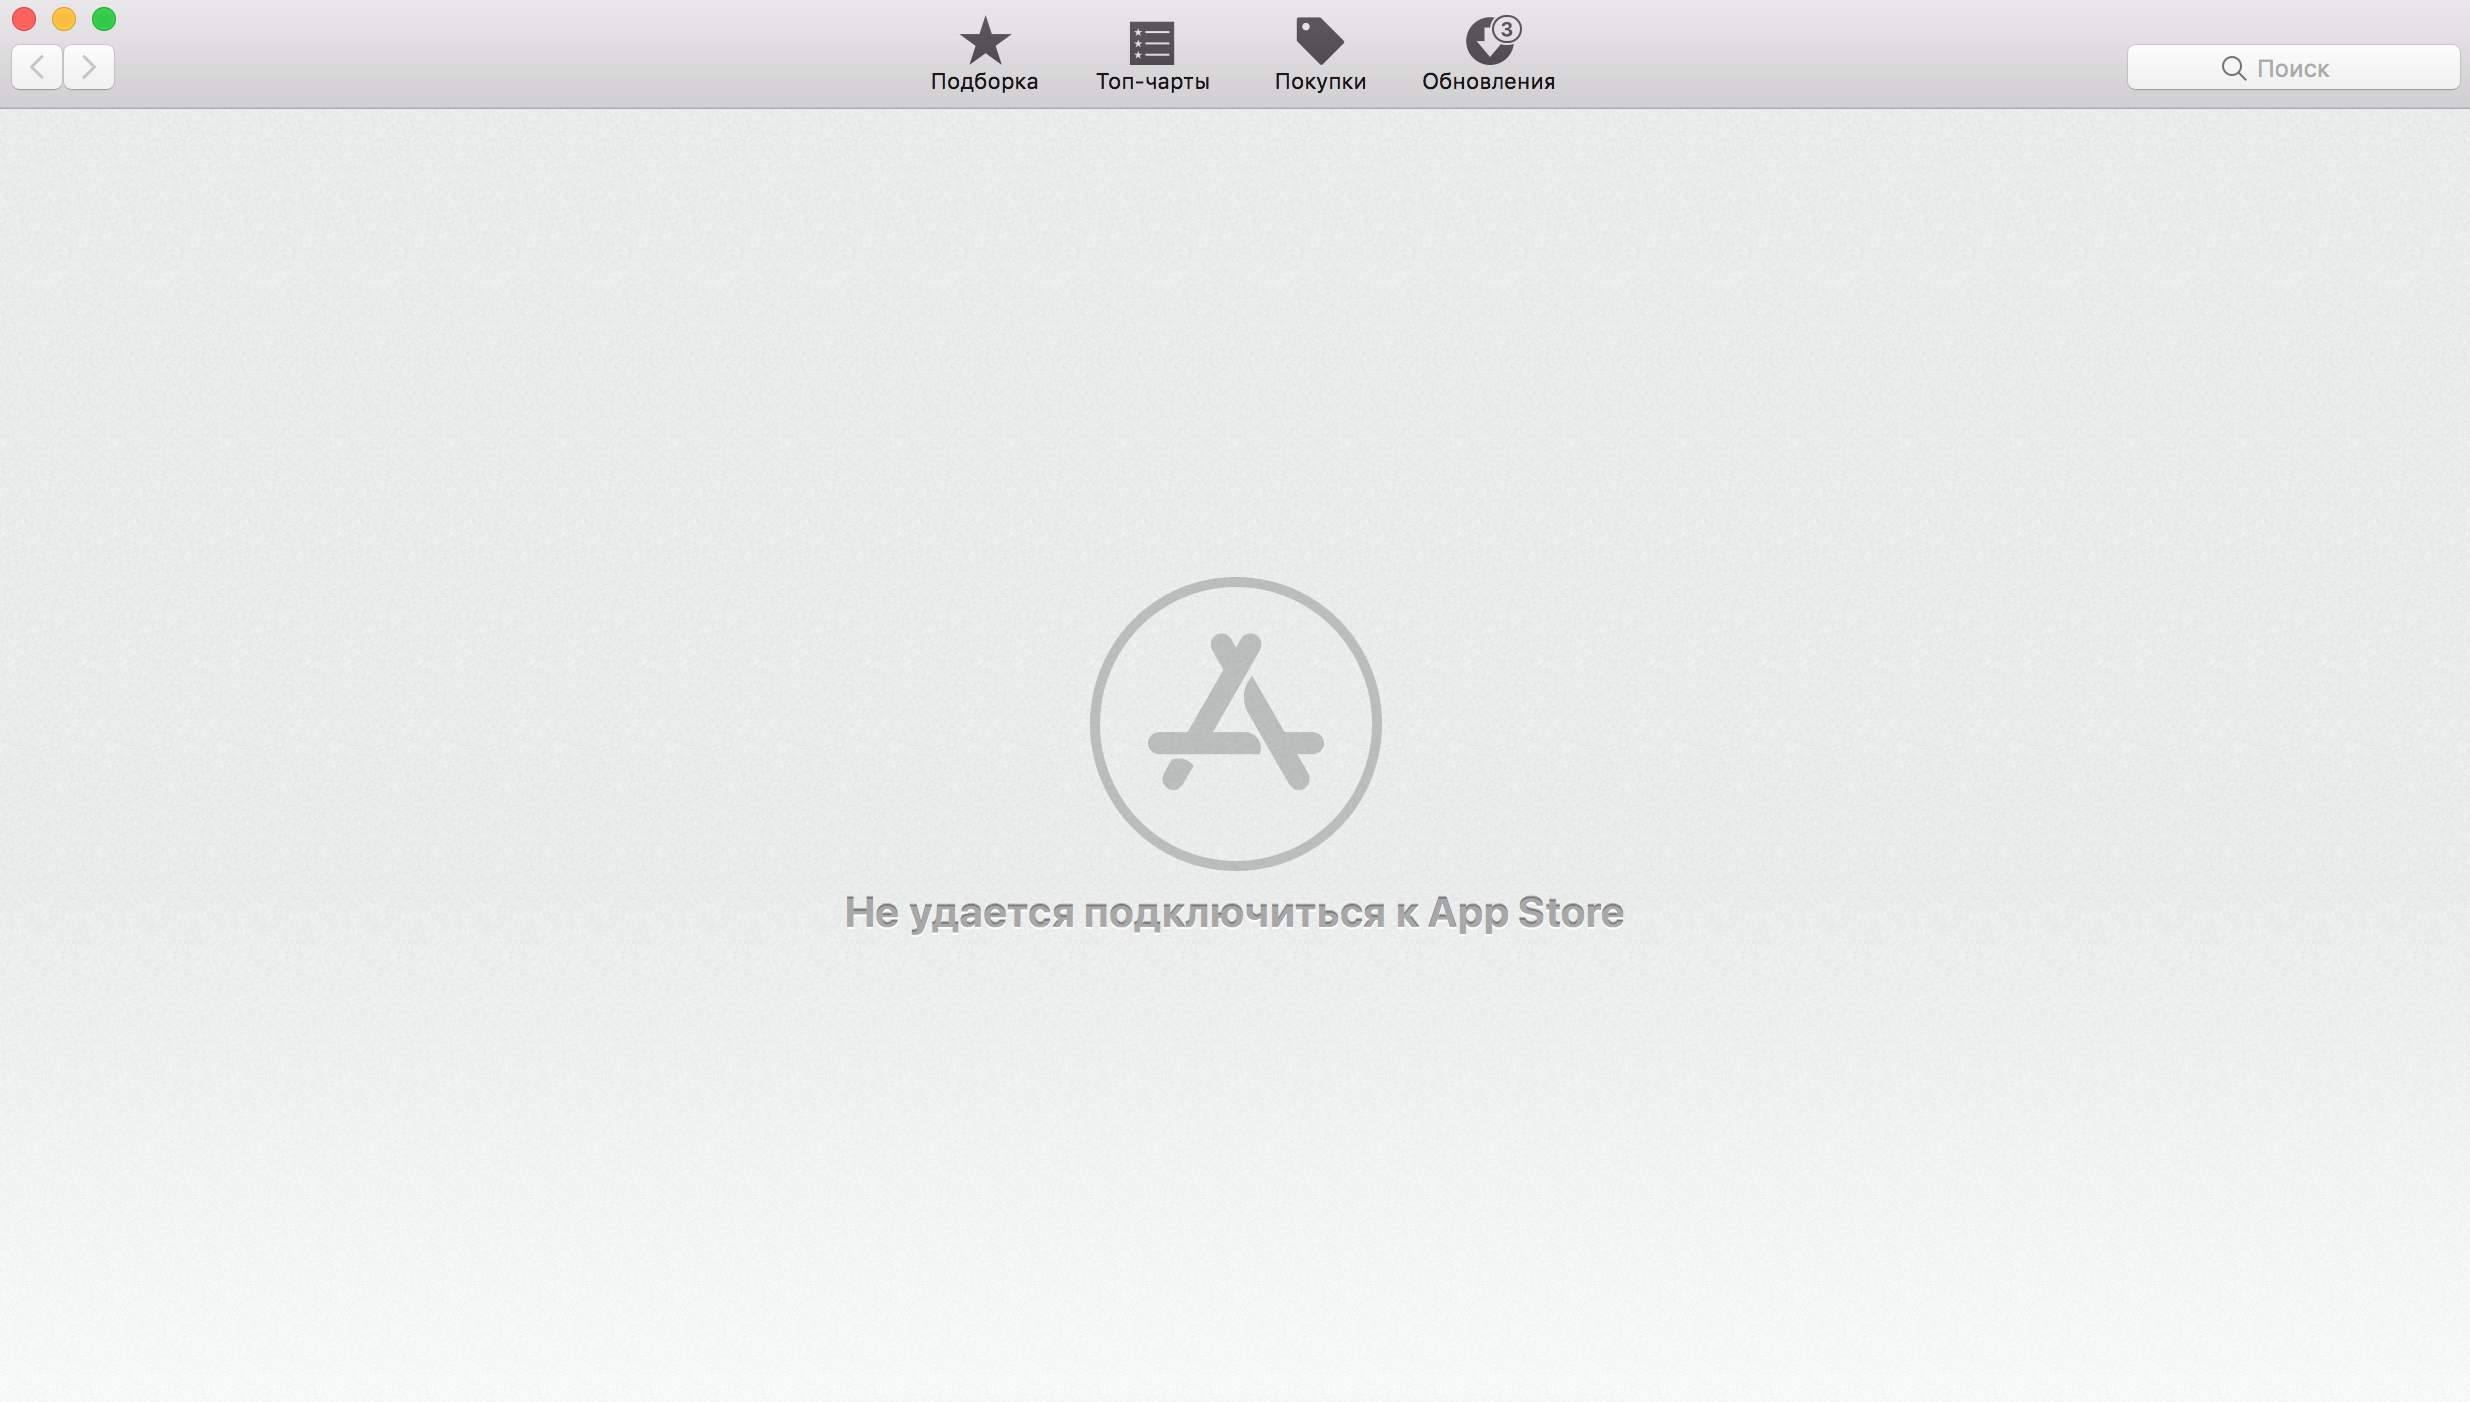2470x1402 pixels.
Task: Go forward with the right arrow button
Action: click(89, 67)
